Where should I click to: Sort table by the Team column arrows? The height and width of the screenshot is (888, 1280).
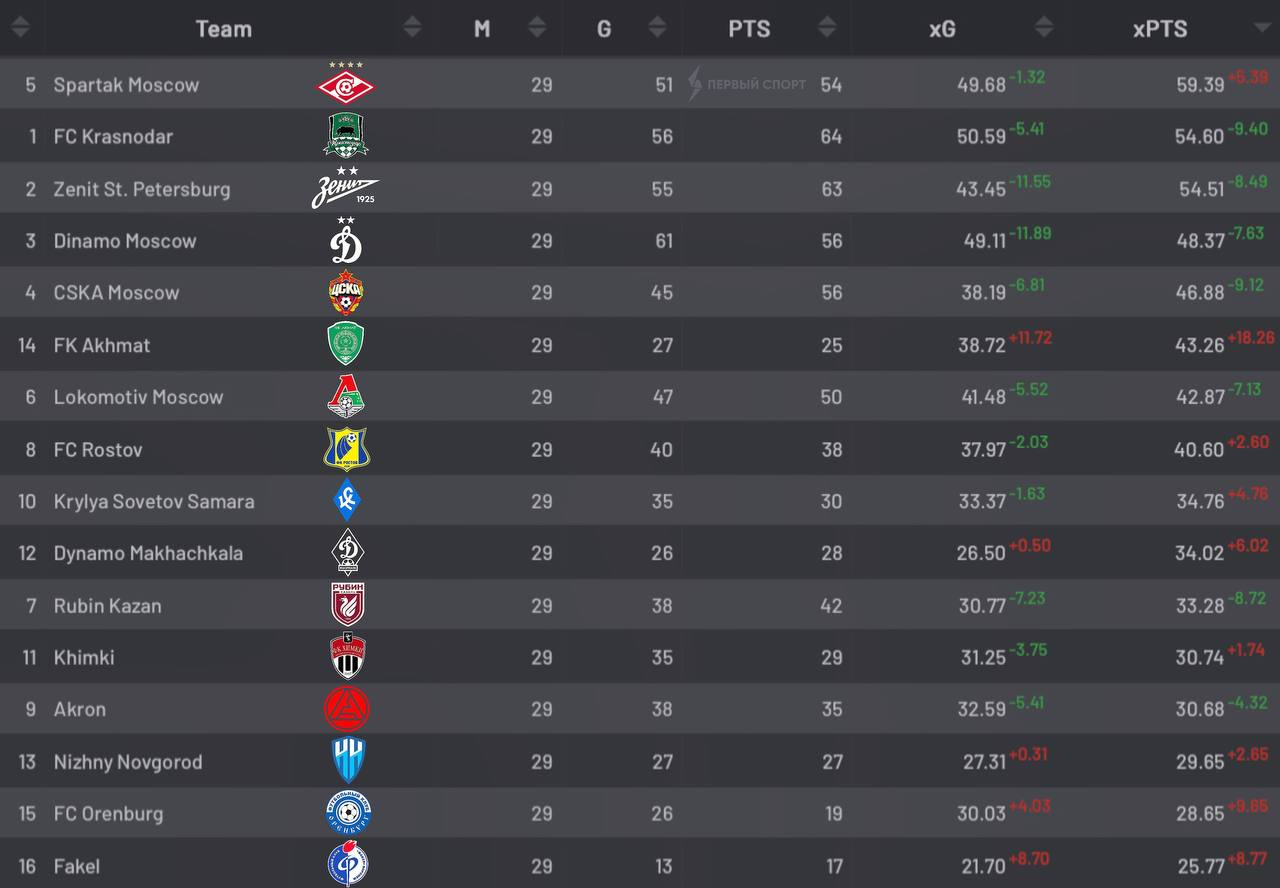412,28
